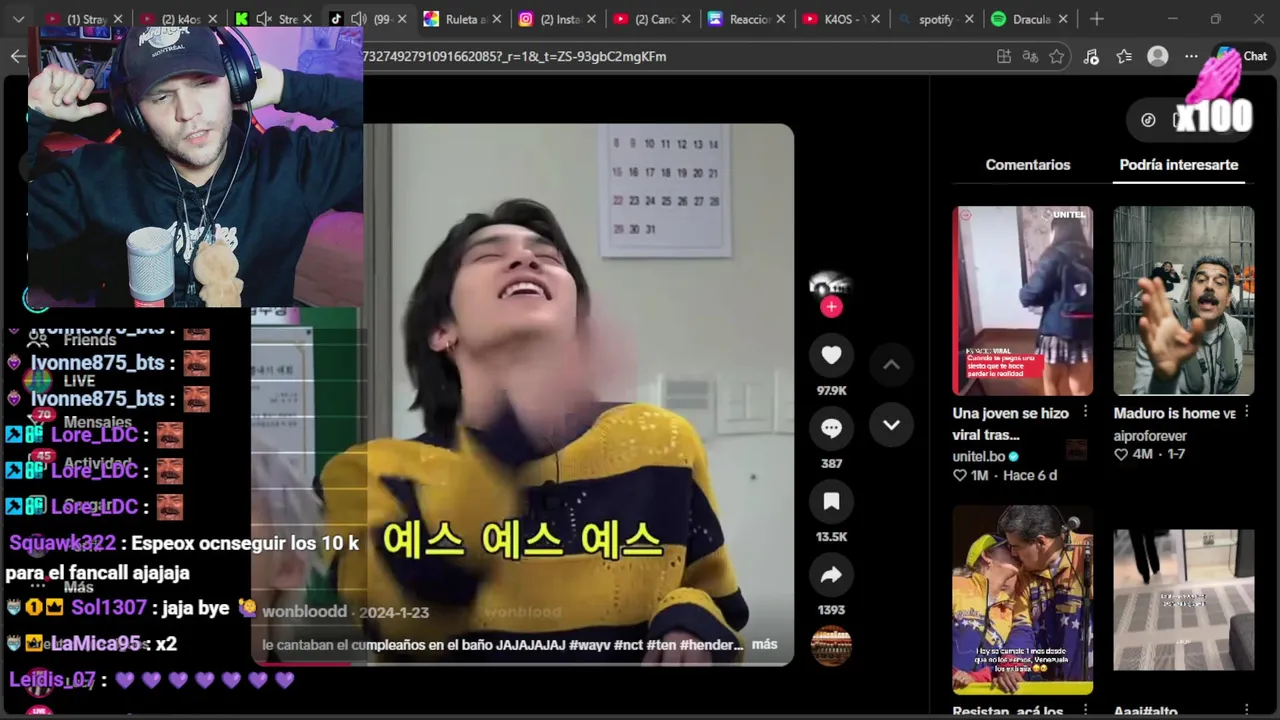Close the 'Dracula' Spotify tab
This screenshot has height=720, width=1280.
pos(1063,19)
